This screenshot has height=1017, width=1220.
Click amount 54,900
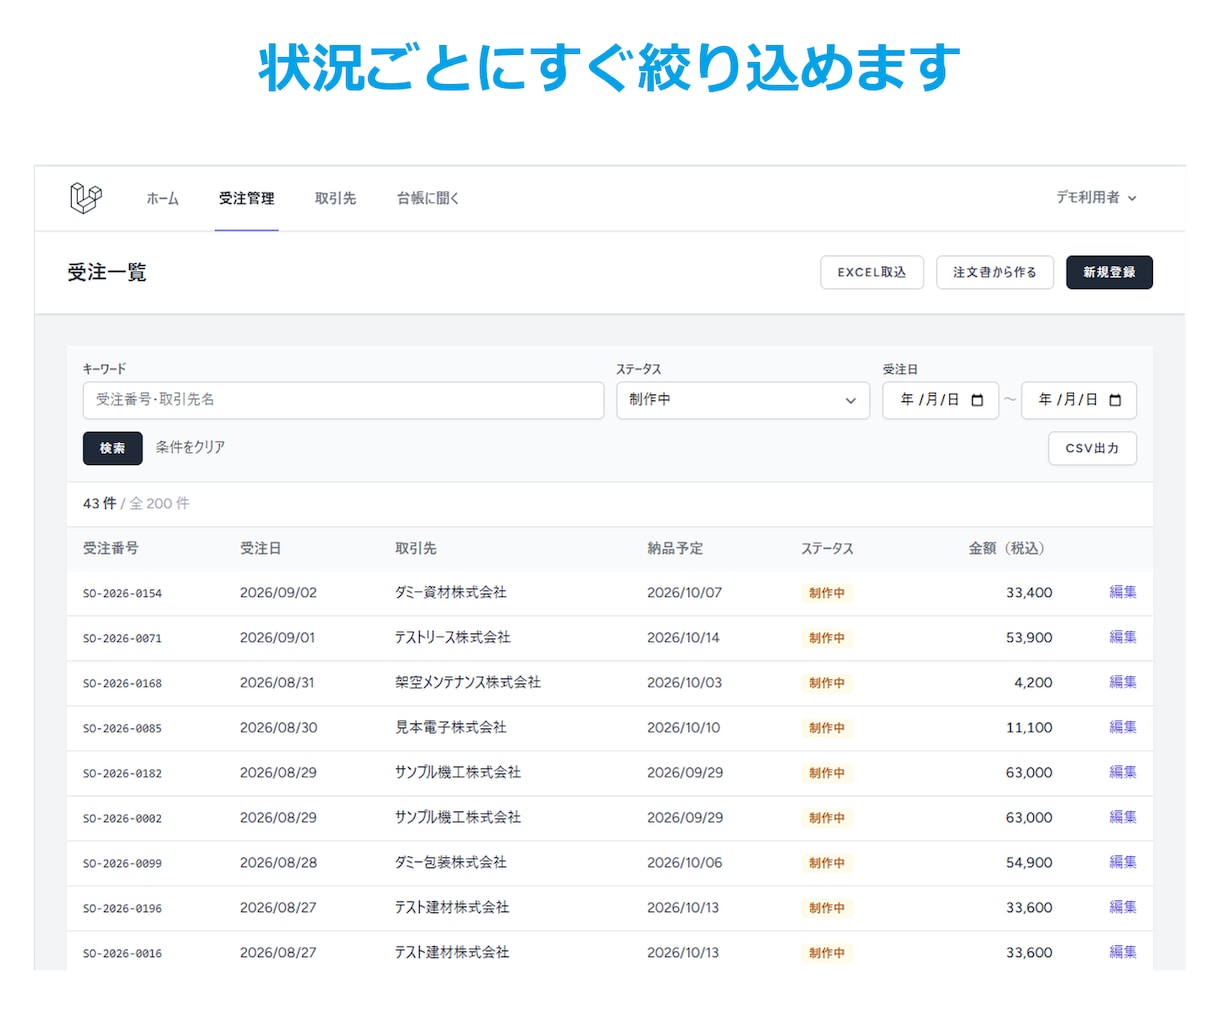[x=1029, y=862]
